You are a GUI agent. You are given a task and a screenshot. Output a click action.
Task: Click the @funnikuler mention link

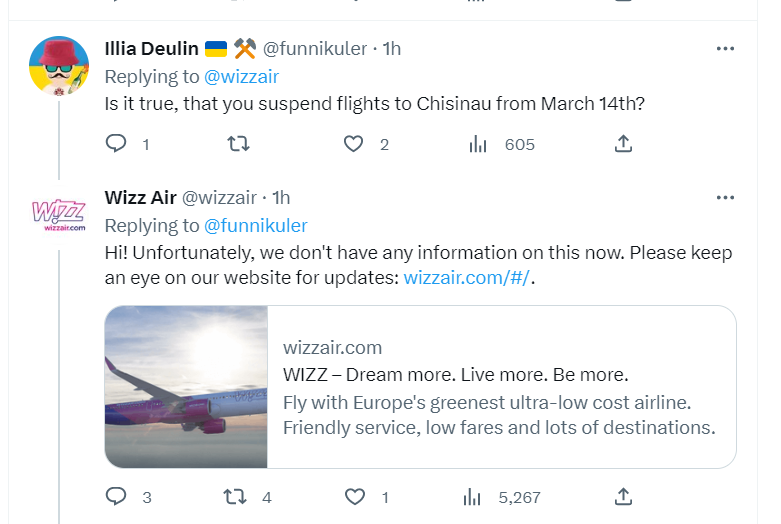[x=255, y=226]
